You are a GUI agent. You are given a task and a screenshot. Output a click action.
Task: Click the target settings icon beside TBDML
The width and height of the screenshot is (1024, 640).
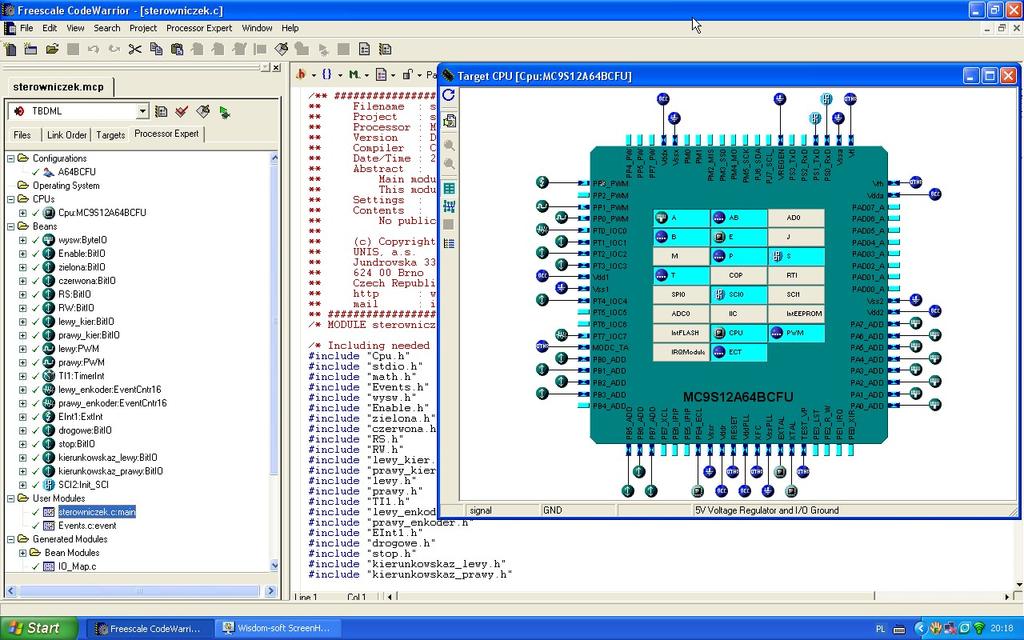click(x=161, y=112)
